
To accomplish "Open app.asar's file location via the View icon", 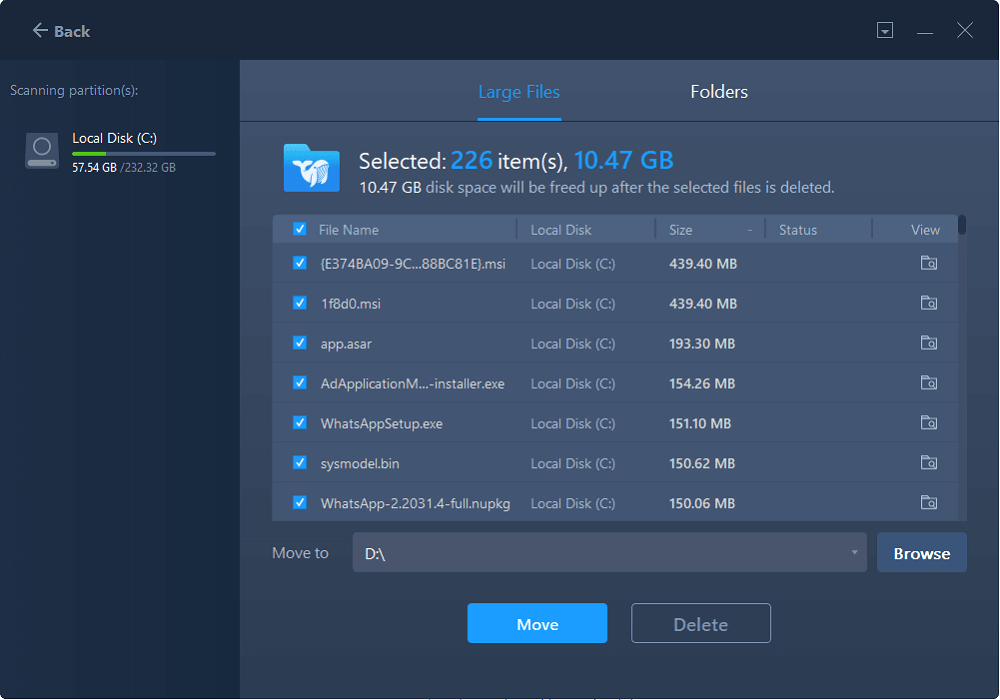I will 929,343.
